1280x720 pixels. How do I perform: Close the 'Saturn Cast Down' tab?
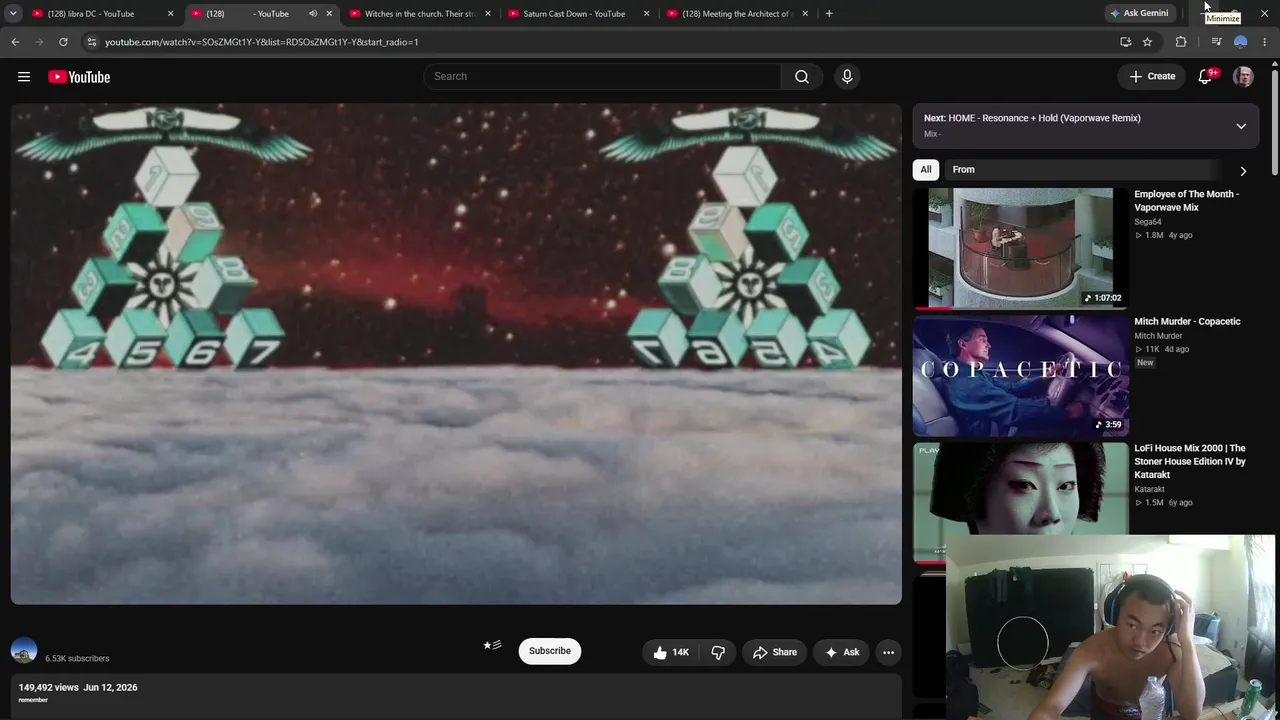click(646, 14)
